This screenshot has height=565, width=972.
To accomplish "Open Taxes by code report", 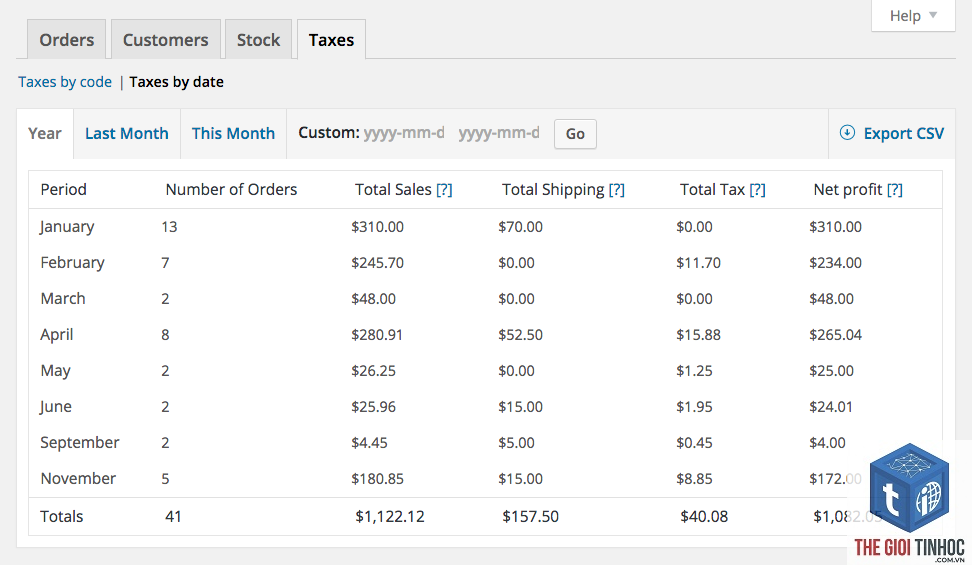I will tap(65, 82).
